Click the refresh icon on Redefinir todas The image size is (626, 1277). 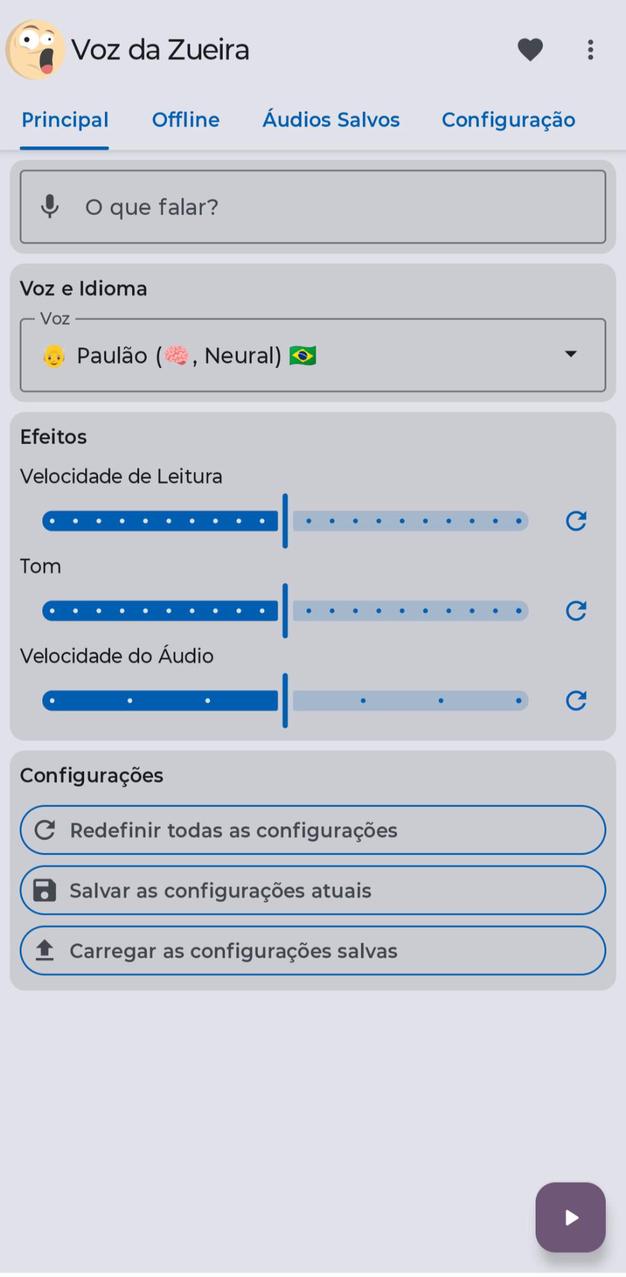pos(44,830)
